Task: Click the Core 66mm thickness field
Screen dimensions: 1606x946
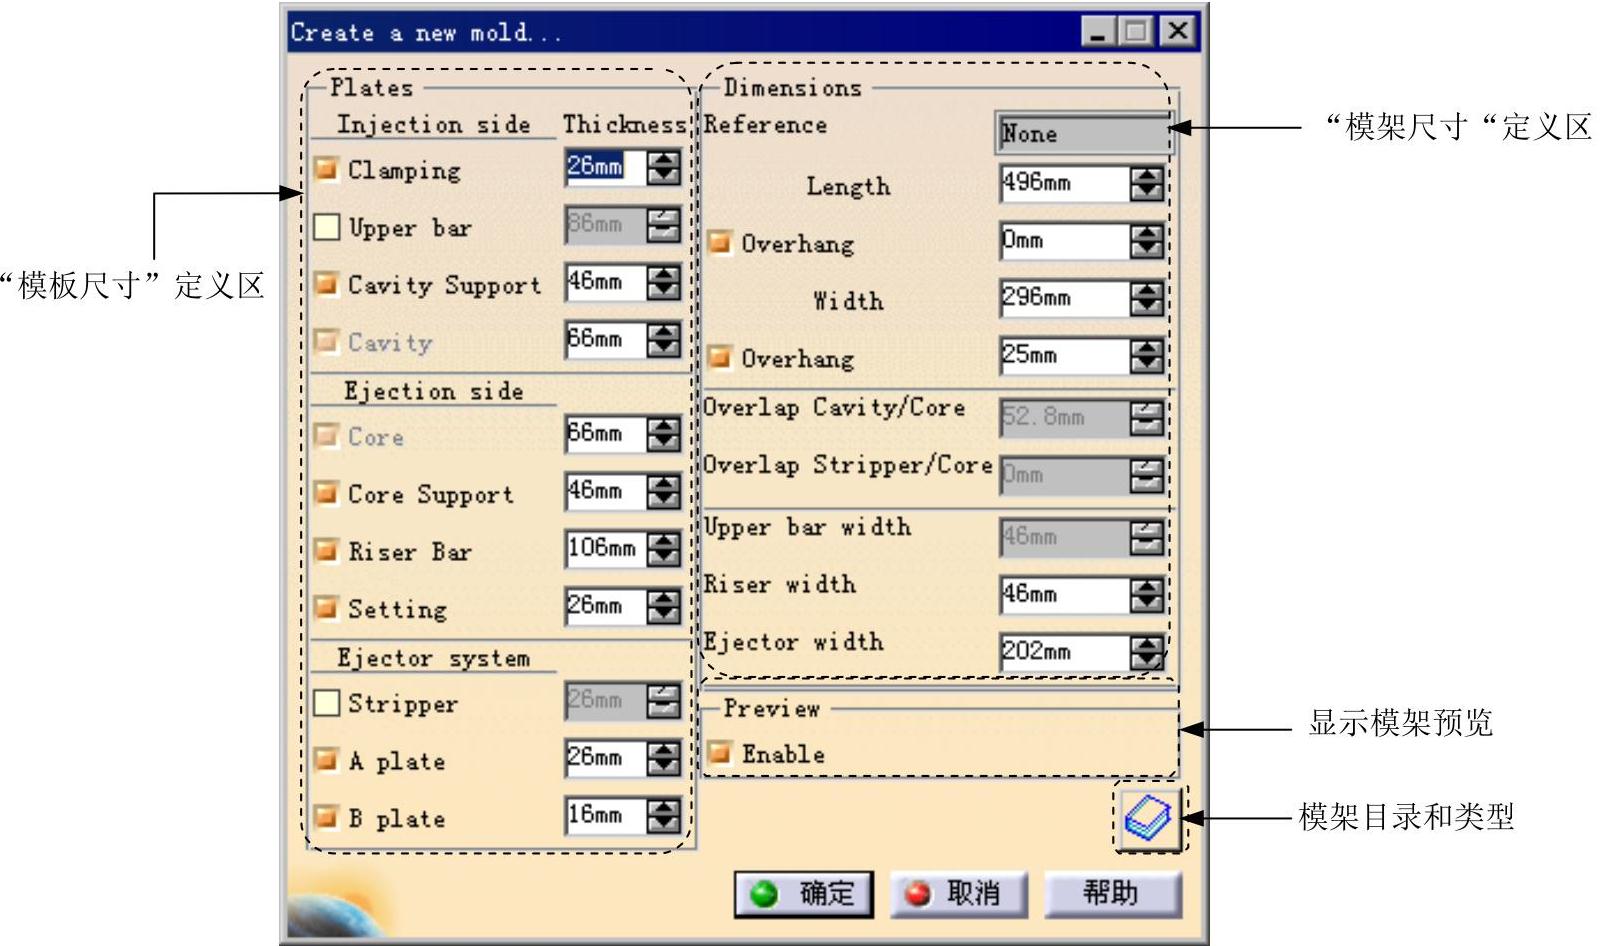Action: [606, 434]
